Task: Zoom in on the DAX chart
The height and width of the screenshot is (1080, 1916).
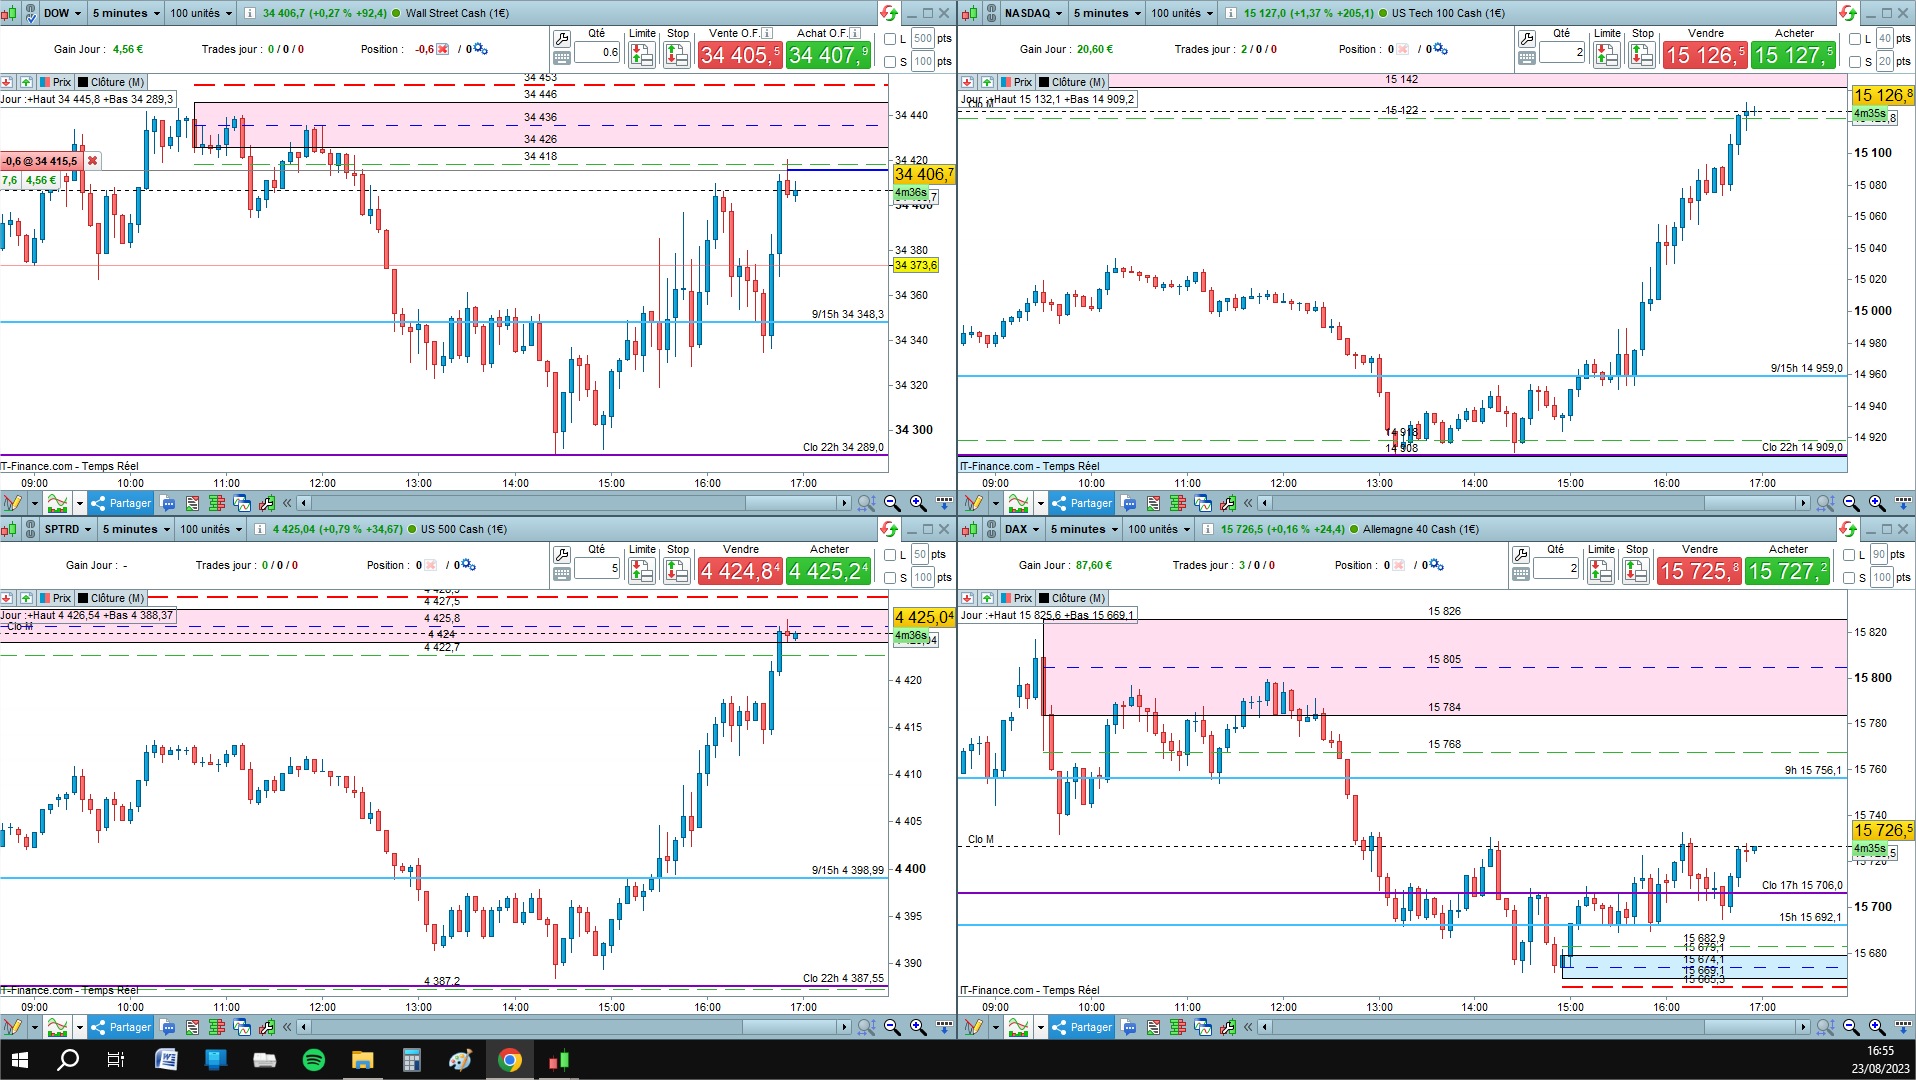Action: (1877, 1027)
